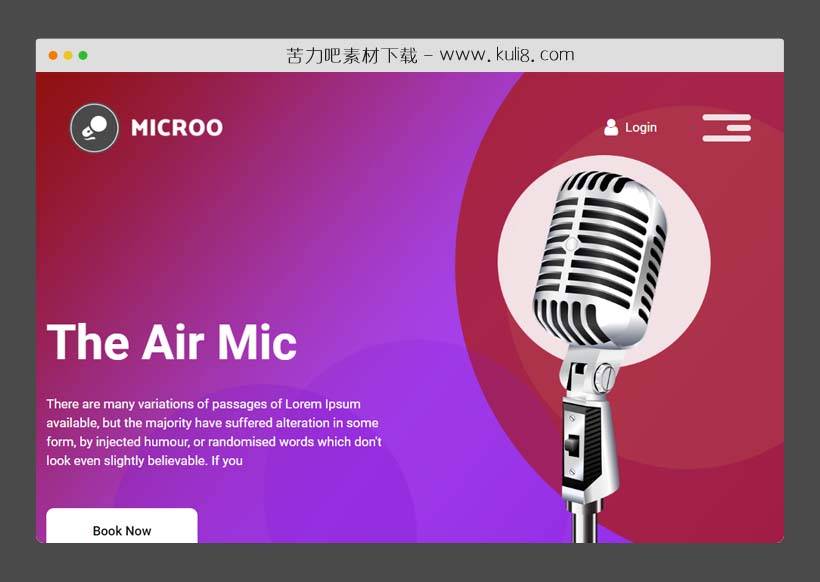Screen dimensions: 820x582
Task: Click the black switch on microphone handle
Action: click(572, 443)
